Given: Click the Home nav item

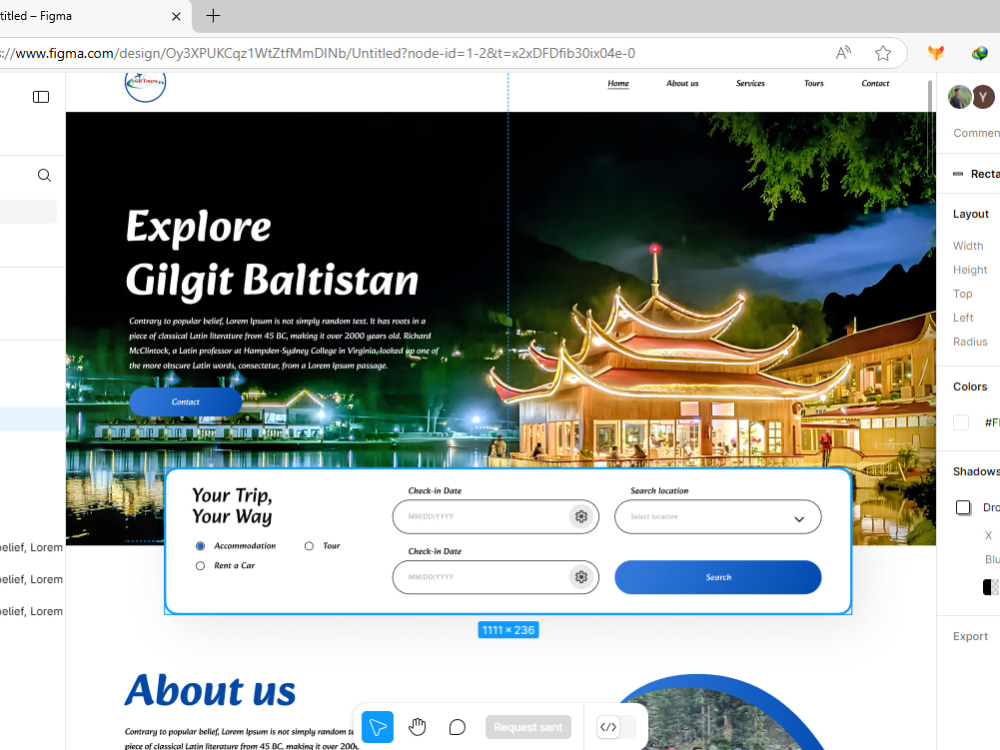Looking at the screenshot, I should [618, 84].
